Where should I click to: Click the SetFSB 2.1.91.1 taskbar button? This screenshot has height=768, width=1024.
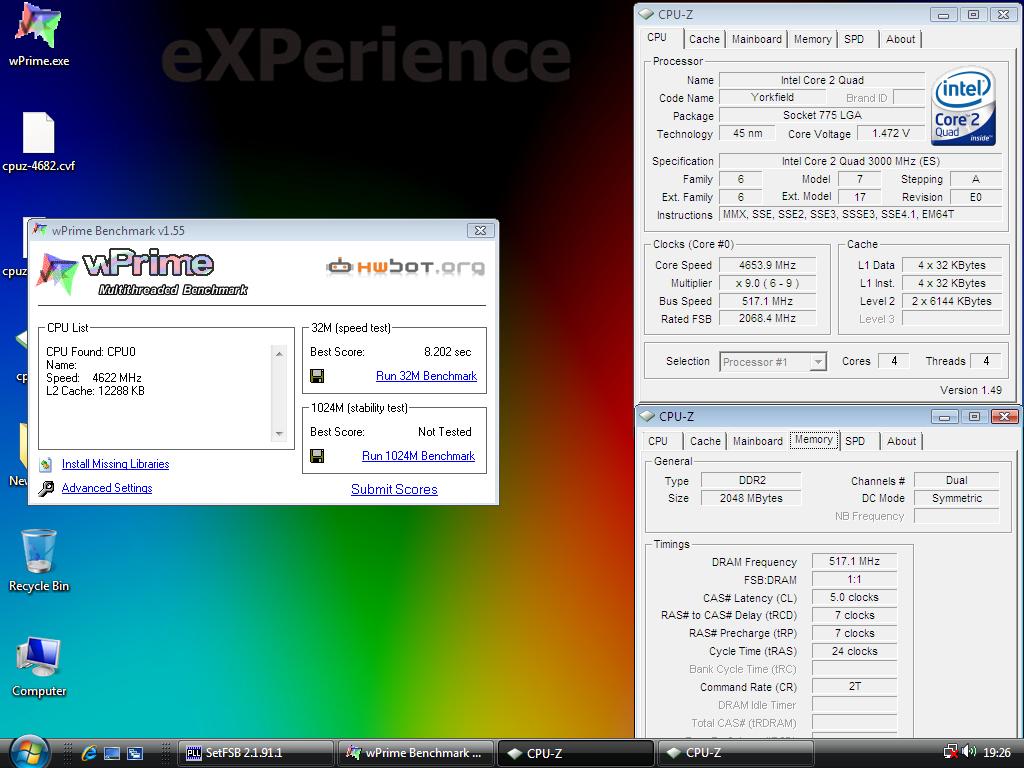coord(255,753)
